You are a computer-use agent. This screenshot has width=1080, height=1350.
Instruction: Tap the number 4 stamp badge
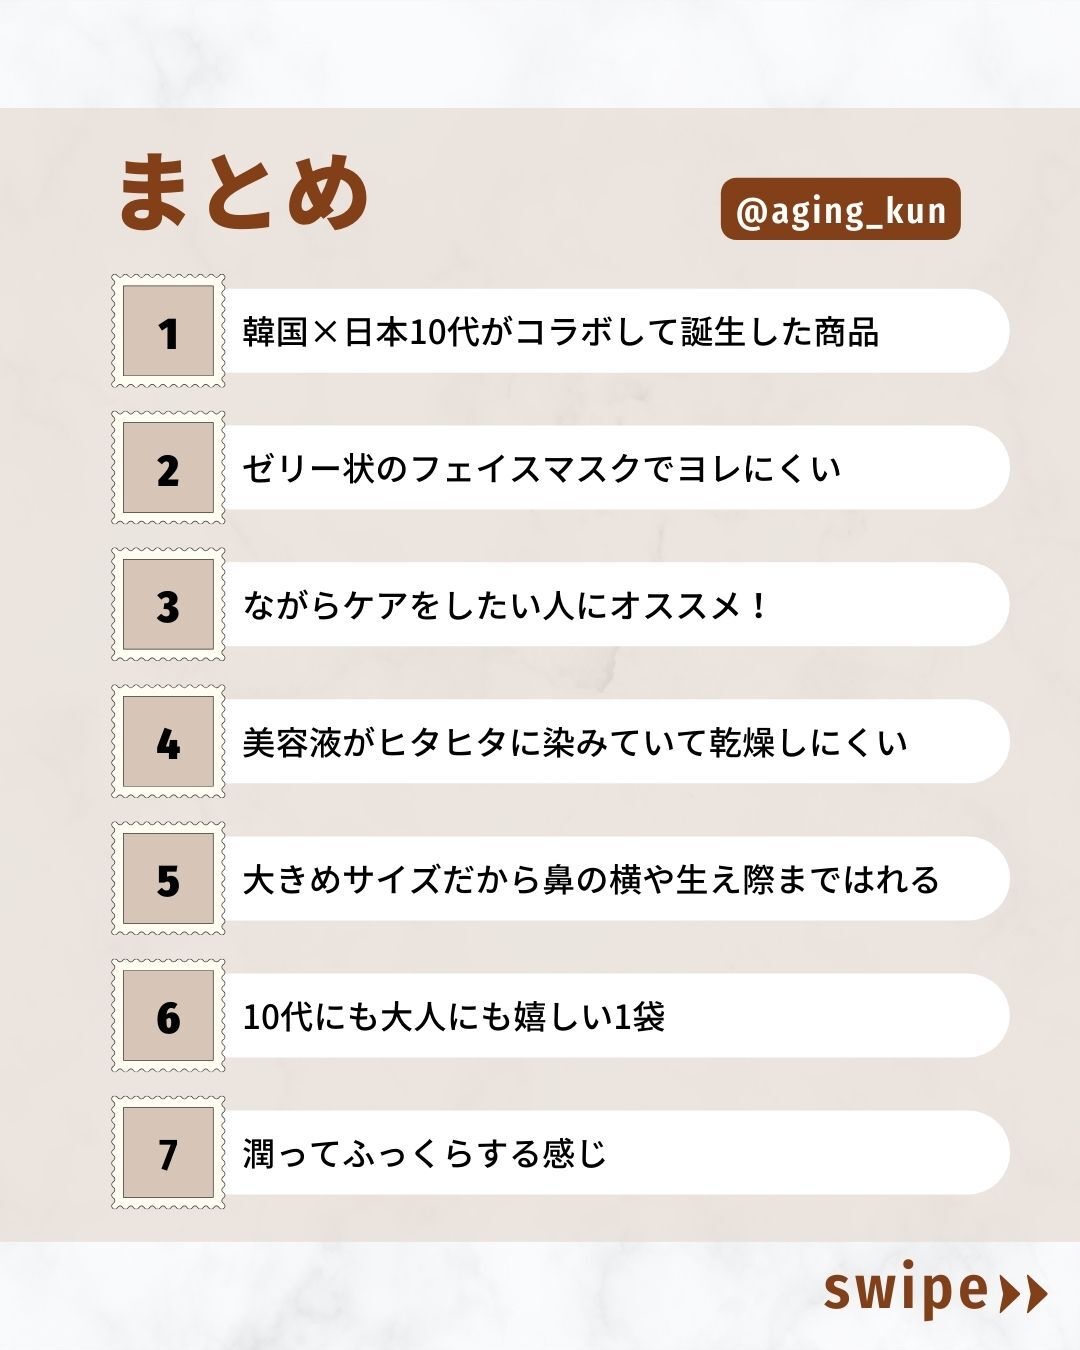(x=168, y=742)
